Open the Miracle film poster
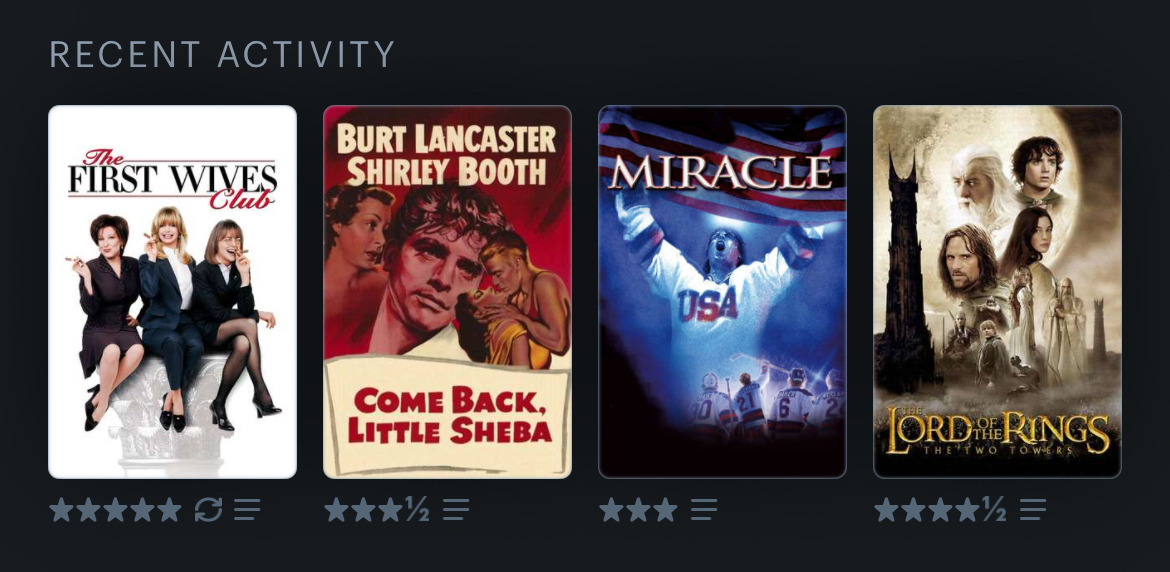 pyautogui.click(x=722, y=292)
